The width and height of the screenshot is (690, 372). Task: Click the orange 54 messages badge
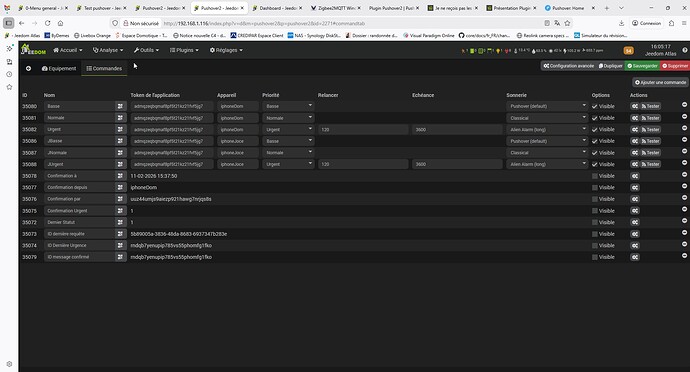click(628, 51)
